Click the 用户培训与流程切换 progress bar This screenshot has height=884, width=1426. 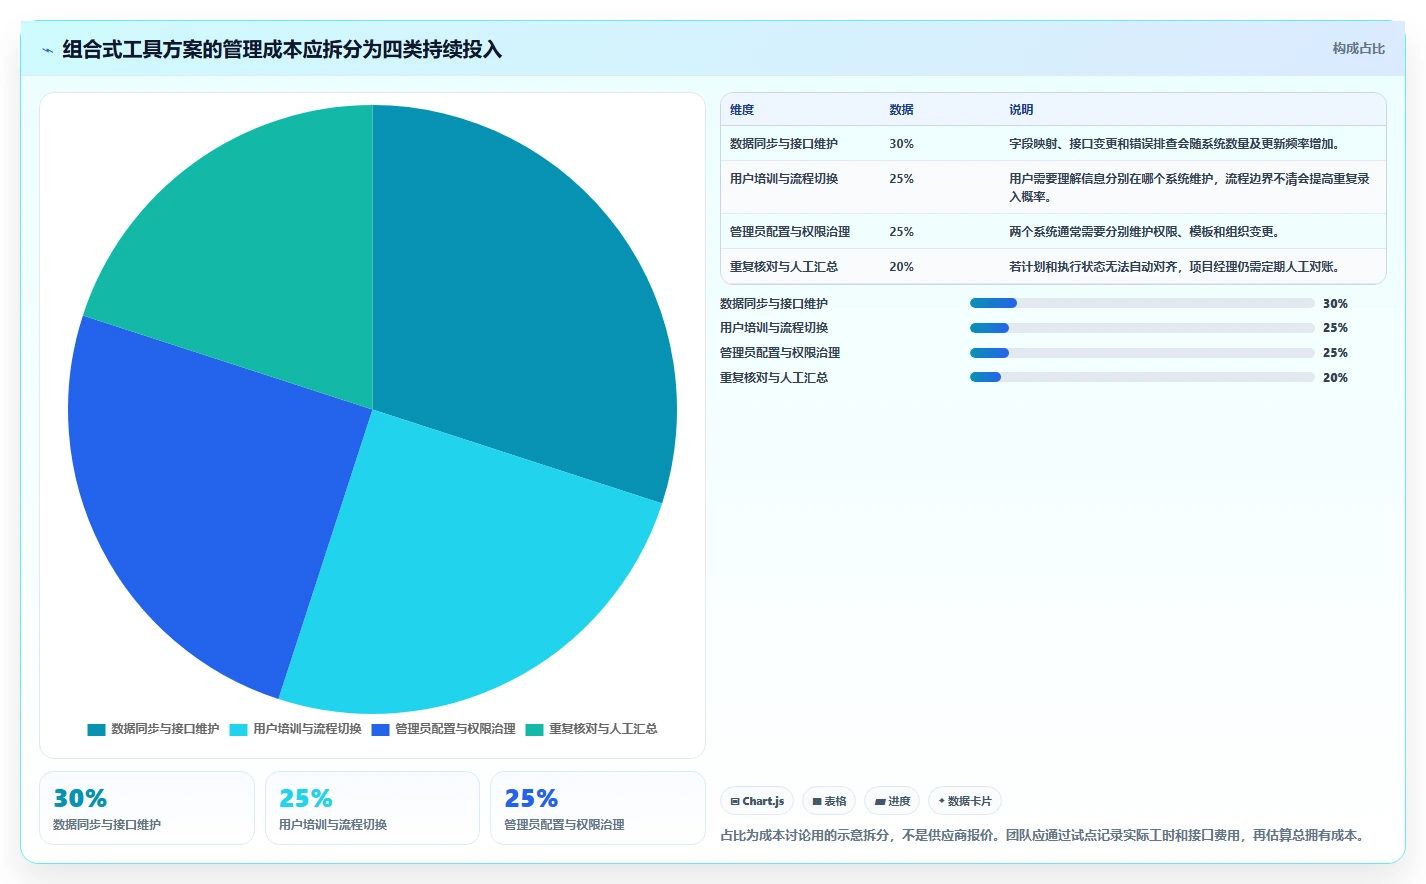1142,328
